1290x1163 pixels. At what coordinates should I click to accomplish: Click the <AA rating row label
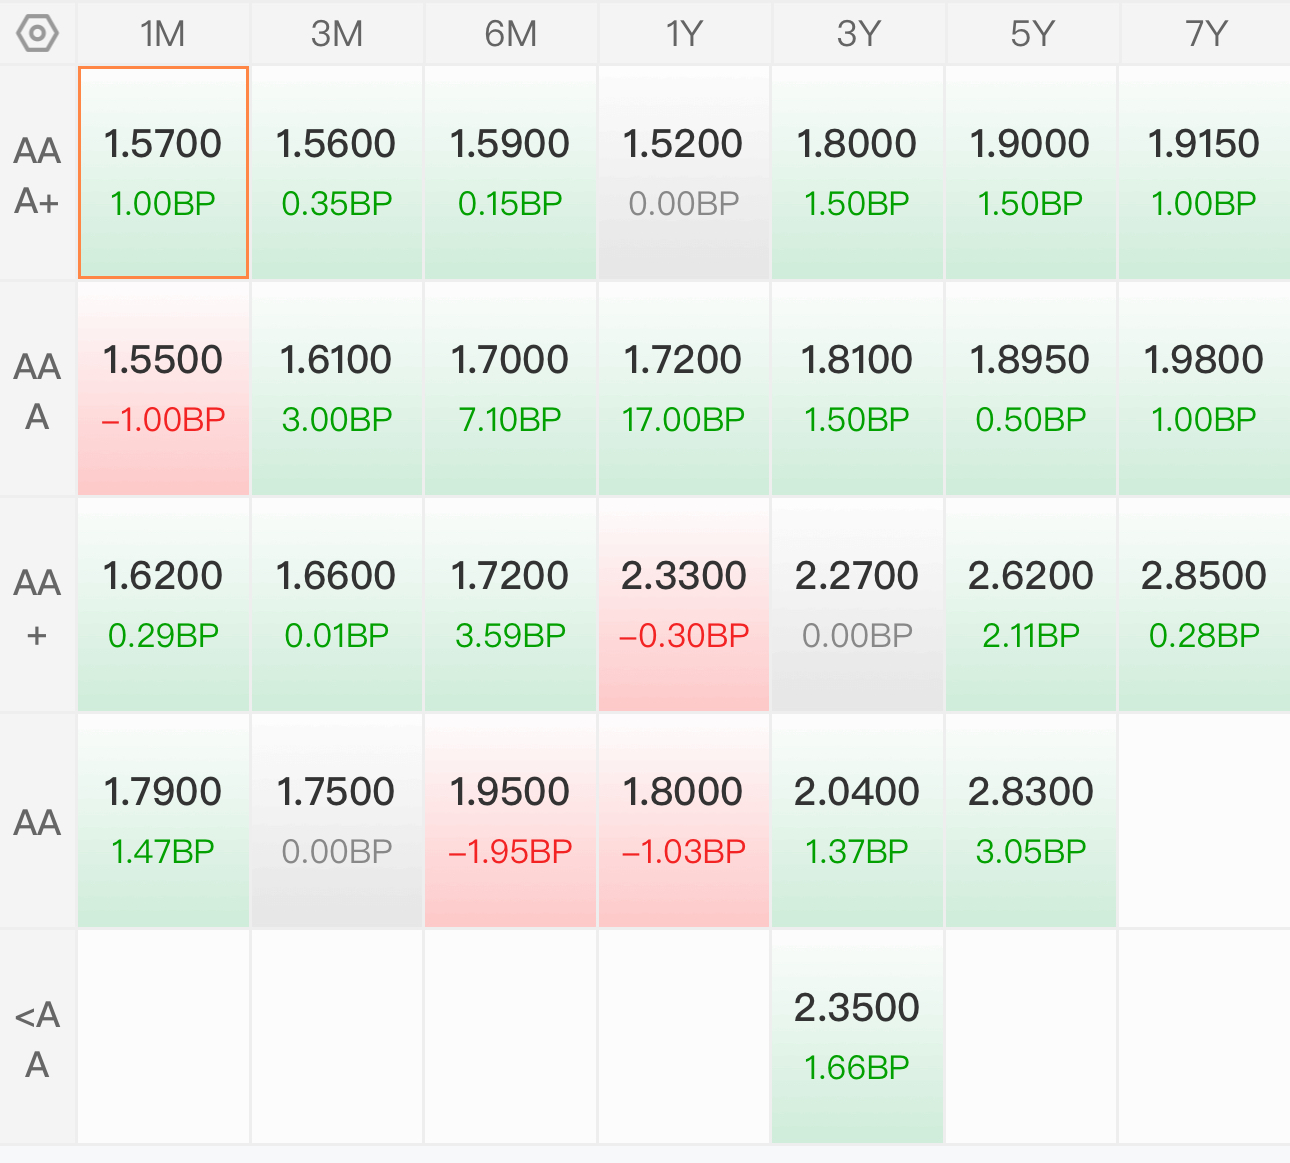pyautogui.click(x=38, y=1038)
